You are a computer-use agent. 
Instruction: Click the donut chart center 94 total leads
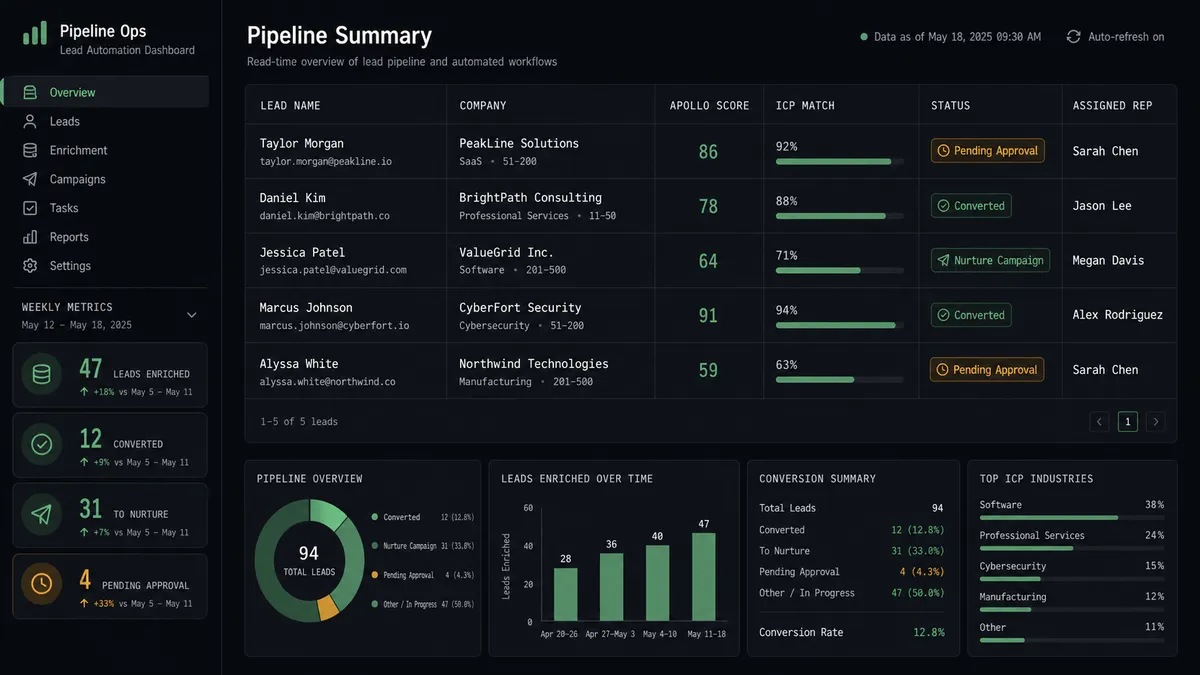click(x=309, y=559)
